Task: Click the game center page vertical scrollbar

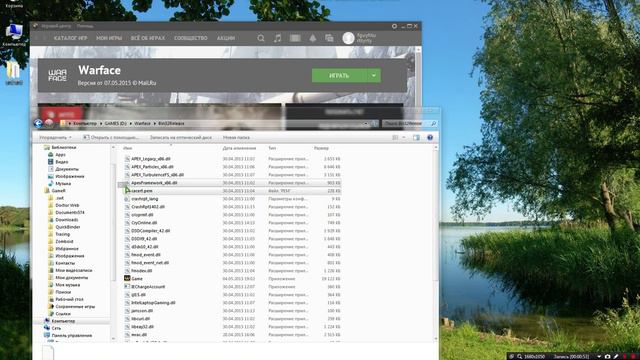Action: point(418,78)
